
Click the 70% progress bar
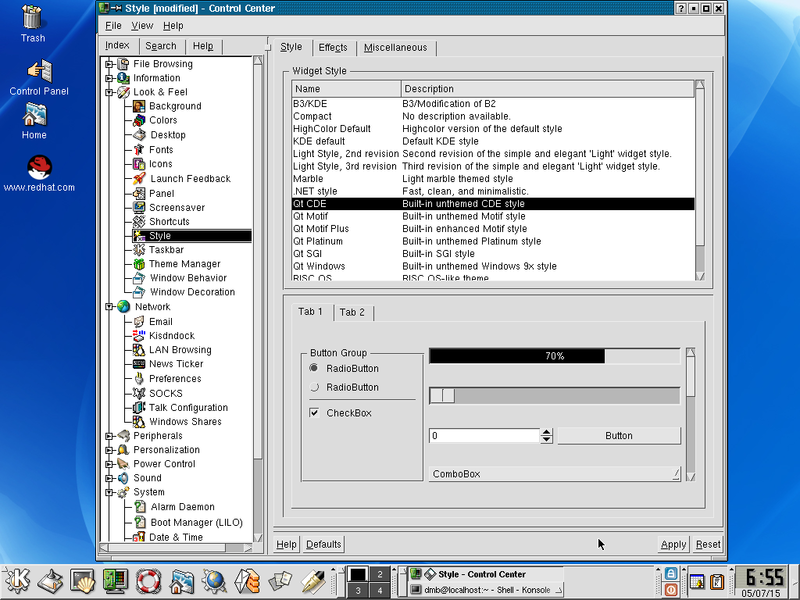pyautogui.click(x=555, y=356)
